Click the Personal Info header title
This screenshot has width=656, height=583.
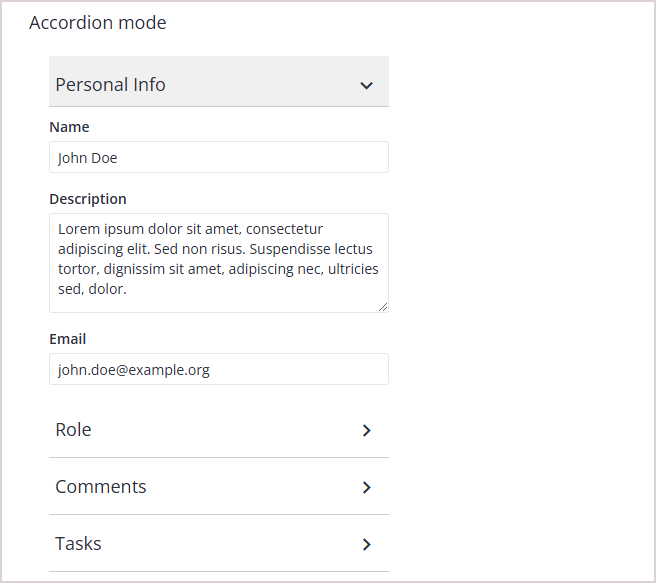[110, 85]
